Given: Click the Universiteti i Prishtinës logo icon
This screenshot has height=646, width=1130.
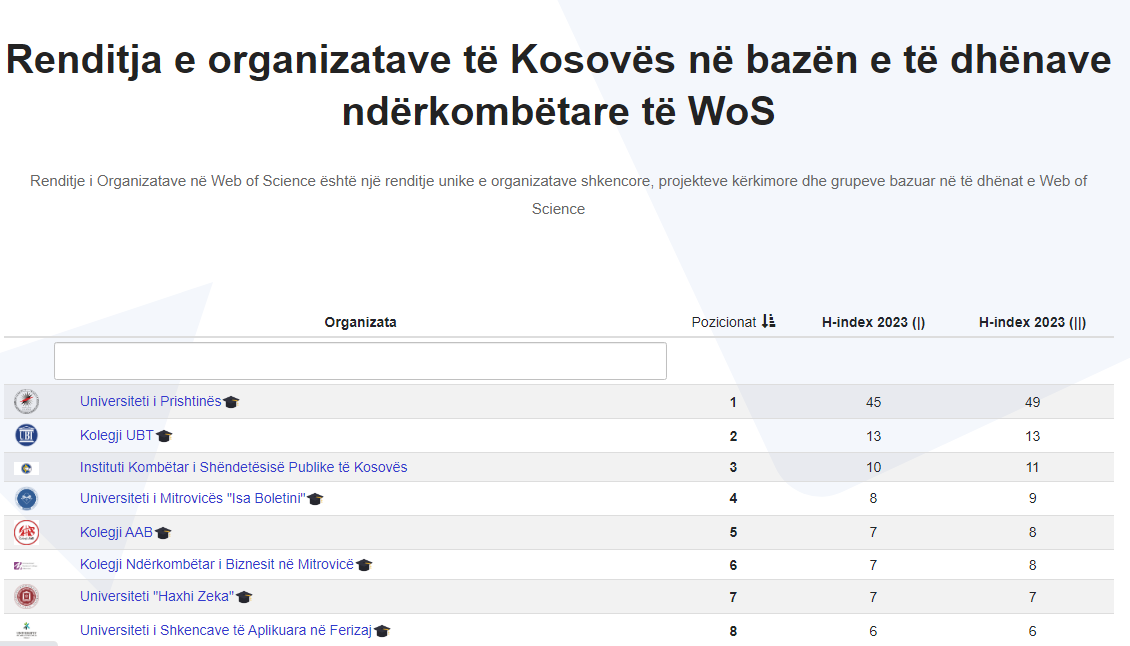Looking at the screenshot, I should 27,402.
